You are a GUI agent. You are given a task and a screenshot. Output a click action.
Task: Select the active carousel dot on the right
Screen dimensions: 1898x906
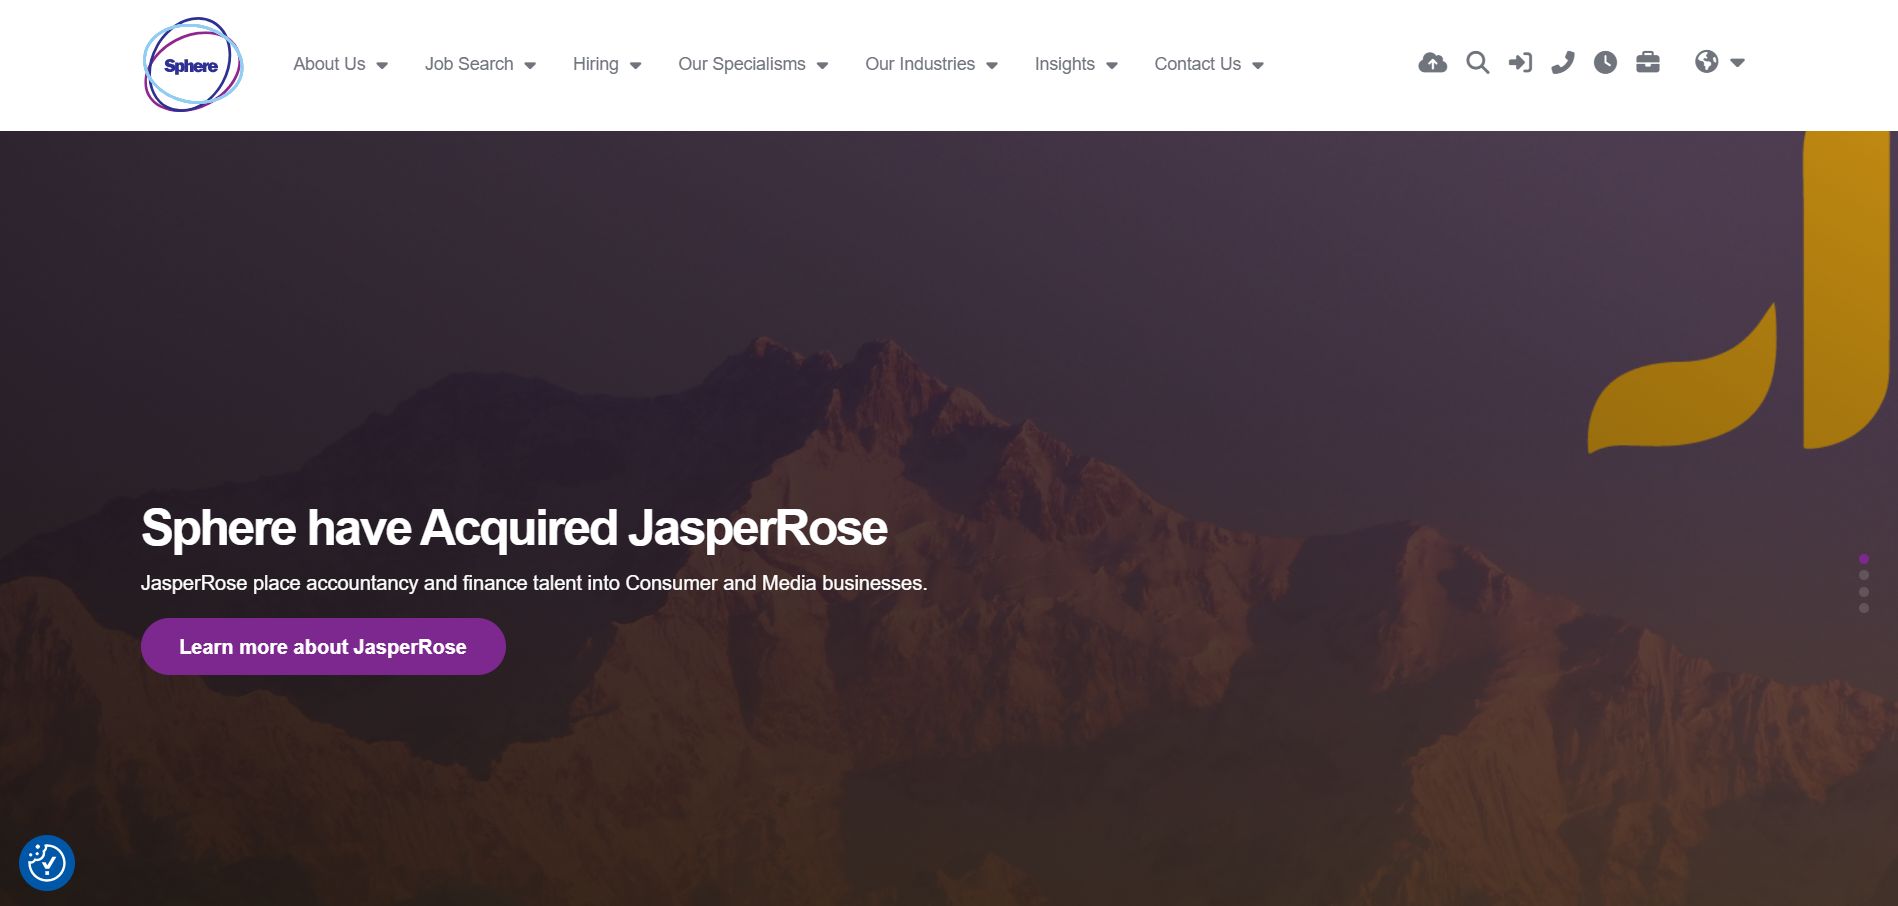pos(1863,558)
